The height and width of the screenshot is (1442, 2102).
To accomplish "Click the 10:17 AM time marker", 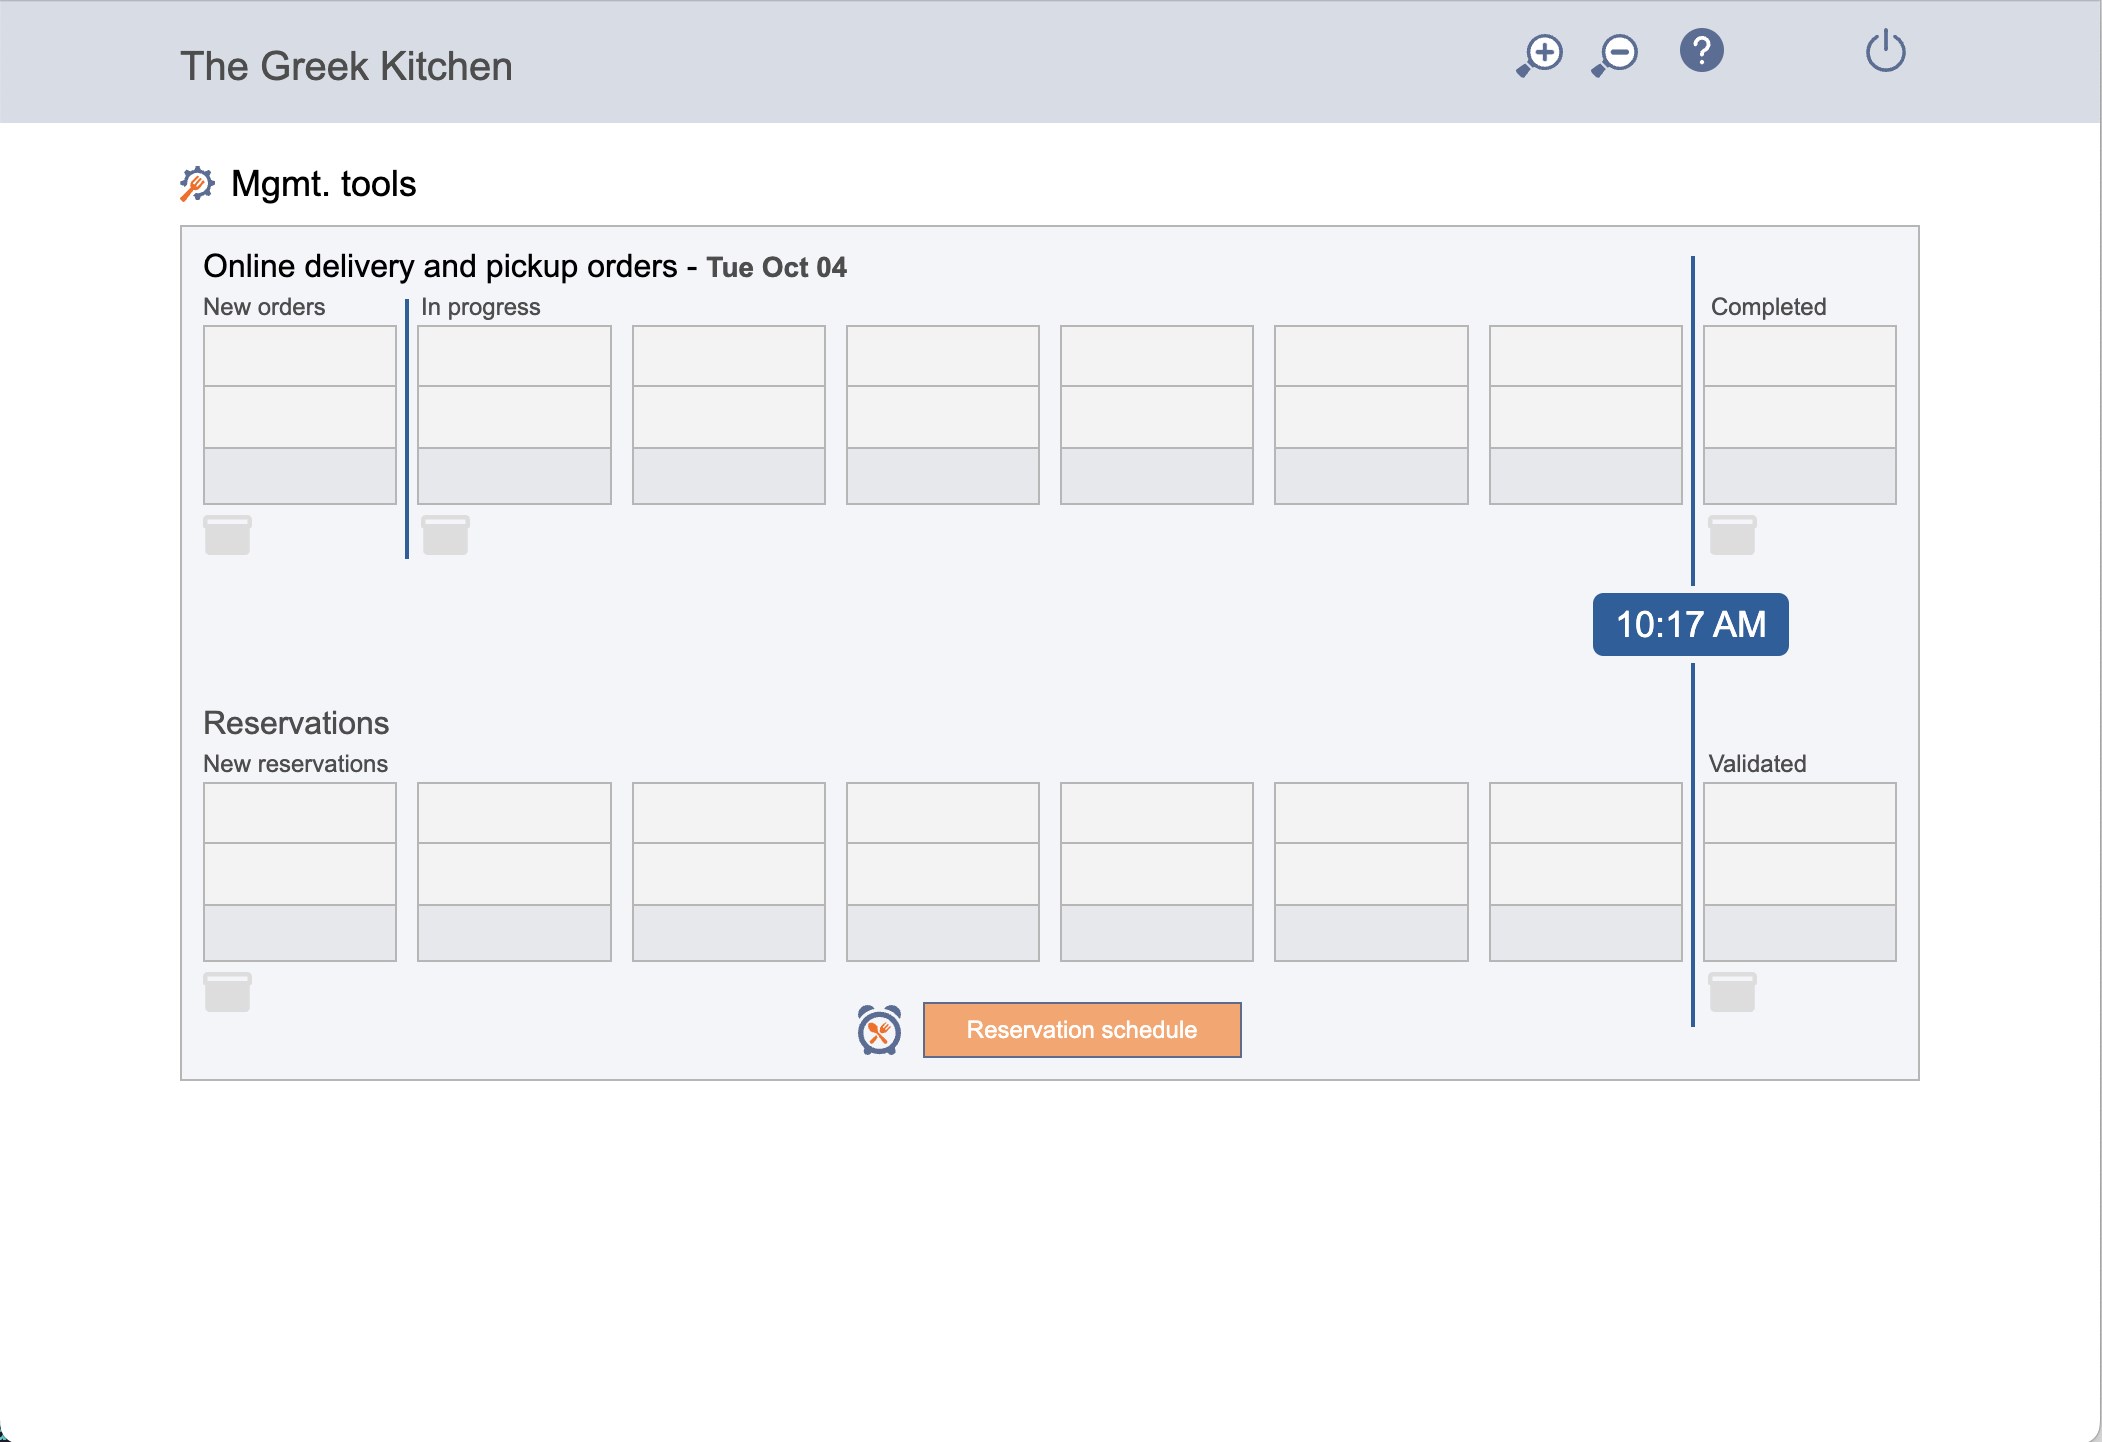I will pyautogui.click(x=1690, y=625).
